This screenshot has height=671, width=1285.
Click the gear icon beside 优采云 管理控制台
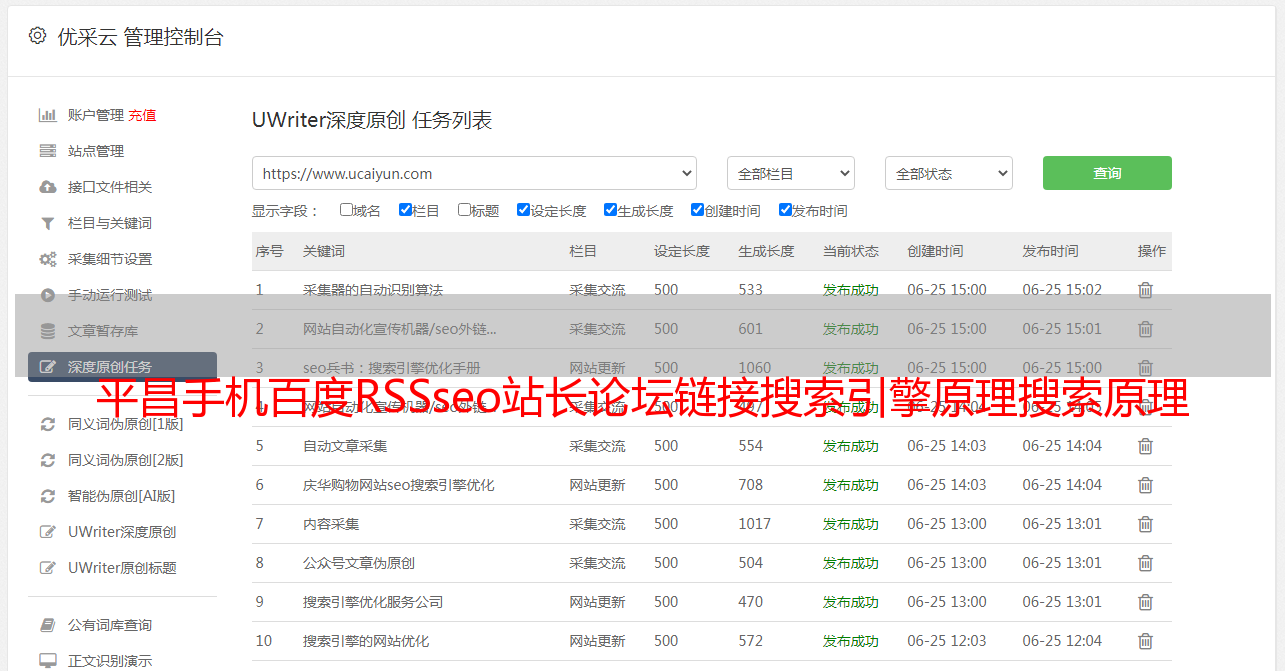pos(37,36)
